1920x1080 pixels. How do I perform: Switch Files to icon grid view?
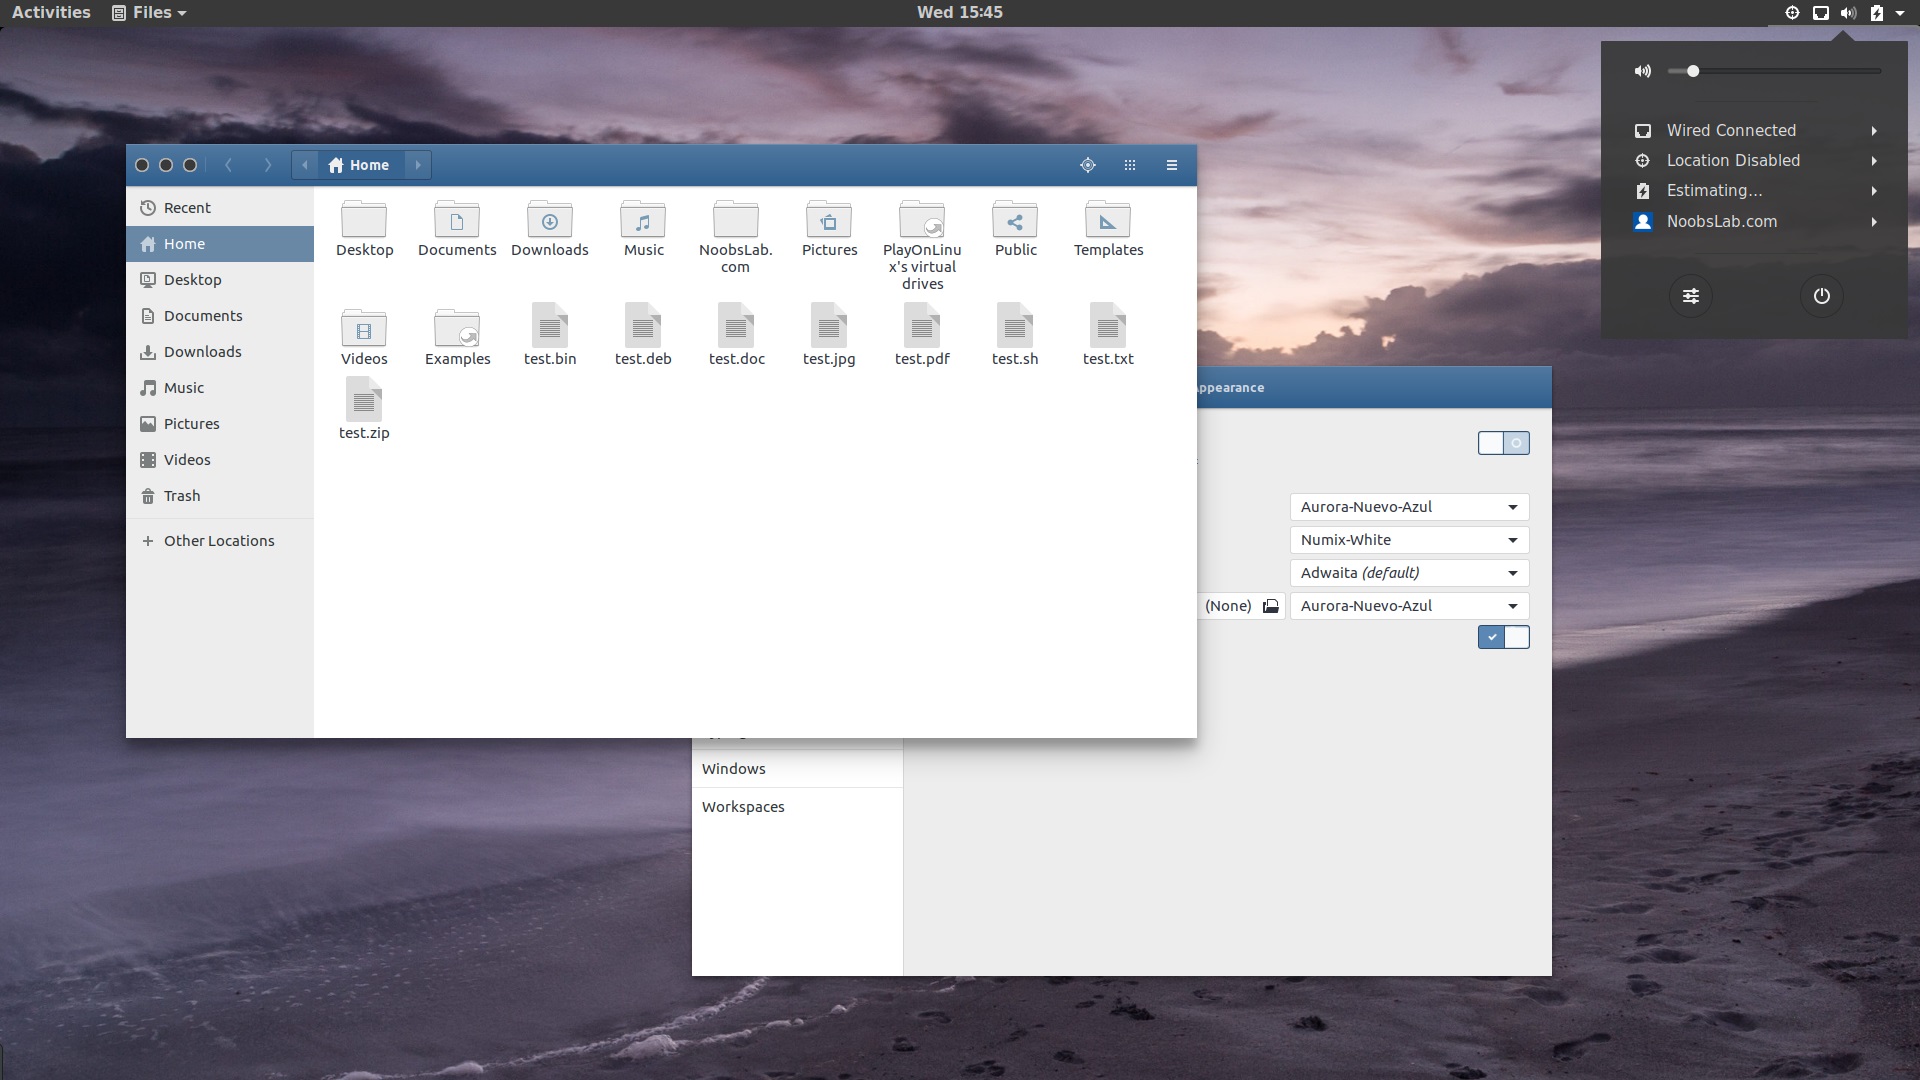(x=1129, y=165)
